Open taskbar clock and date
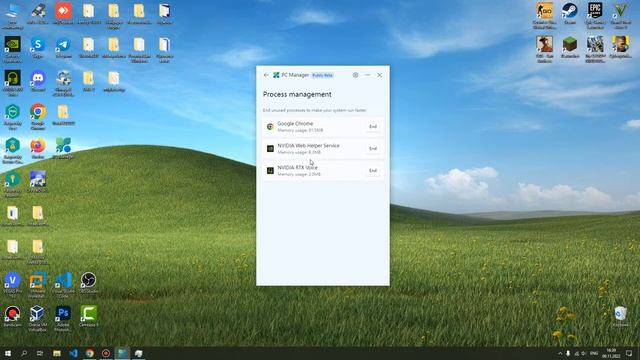The height and width of the screenshot is (360, 640). click(611, 353)
